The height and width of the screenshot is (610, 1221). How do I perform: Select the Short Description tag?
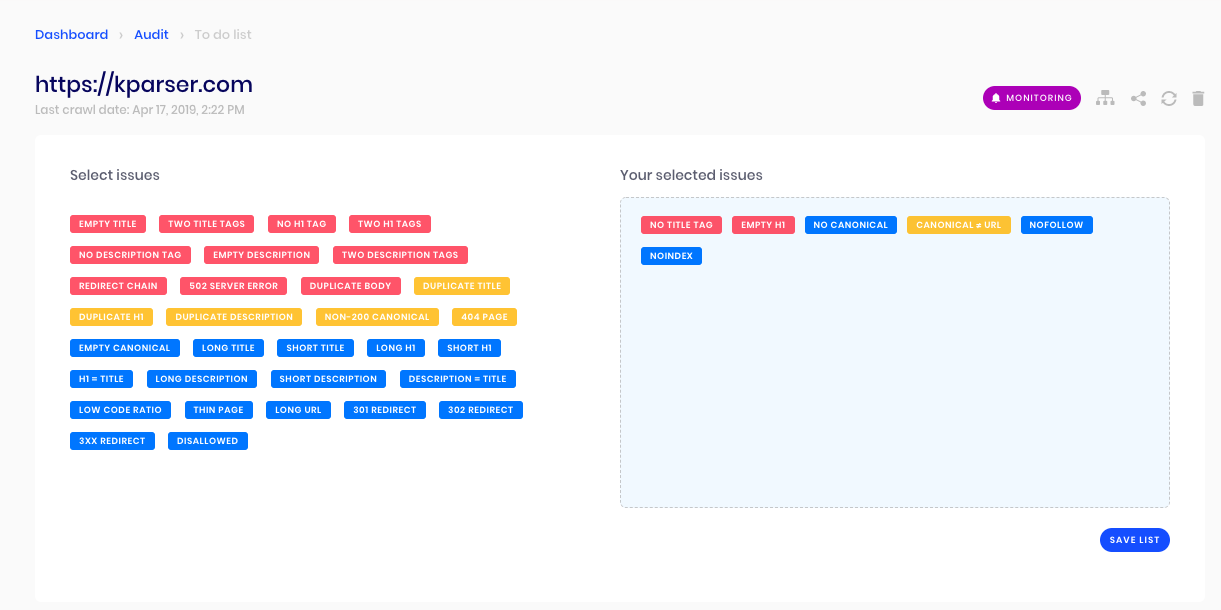(328, 379)
